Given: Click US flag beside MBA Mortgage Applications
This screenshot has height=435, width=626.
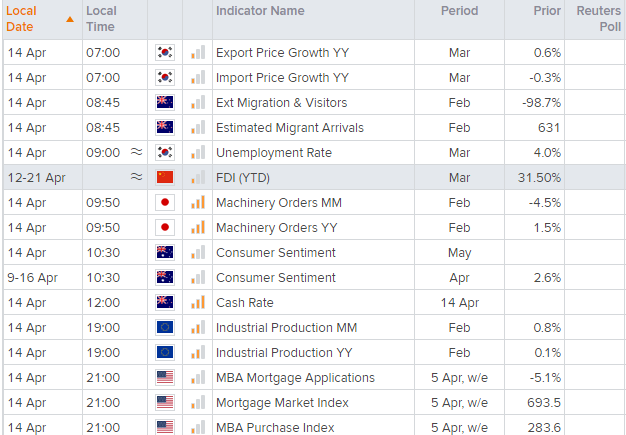Looking at the screenshot, I should [x=165, y=378].
